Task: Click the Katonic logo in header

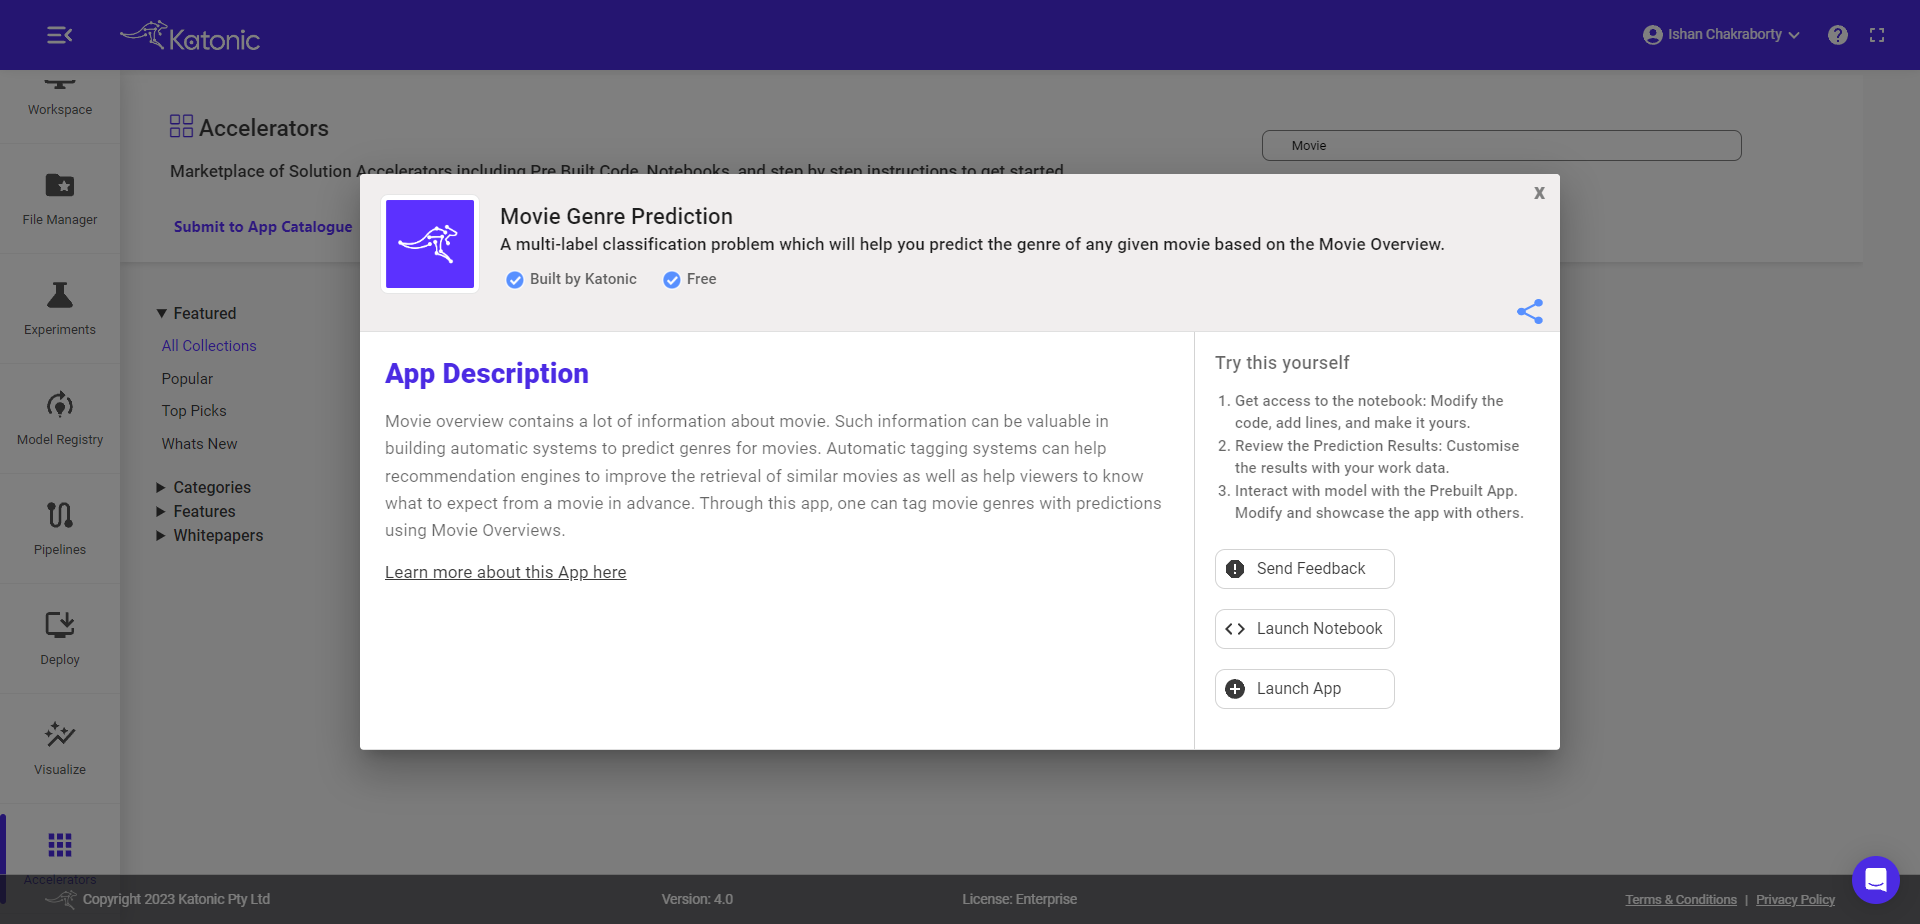Action: point(190,36)
